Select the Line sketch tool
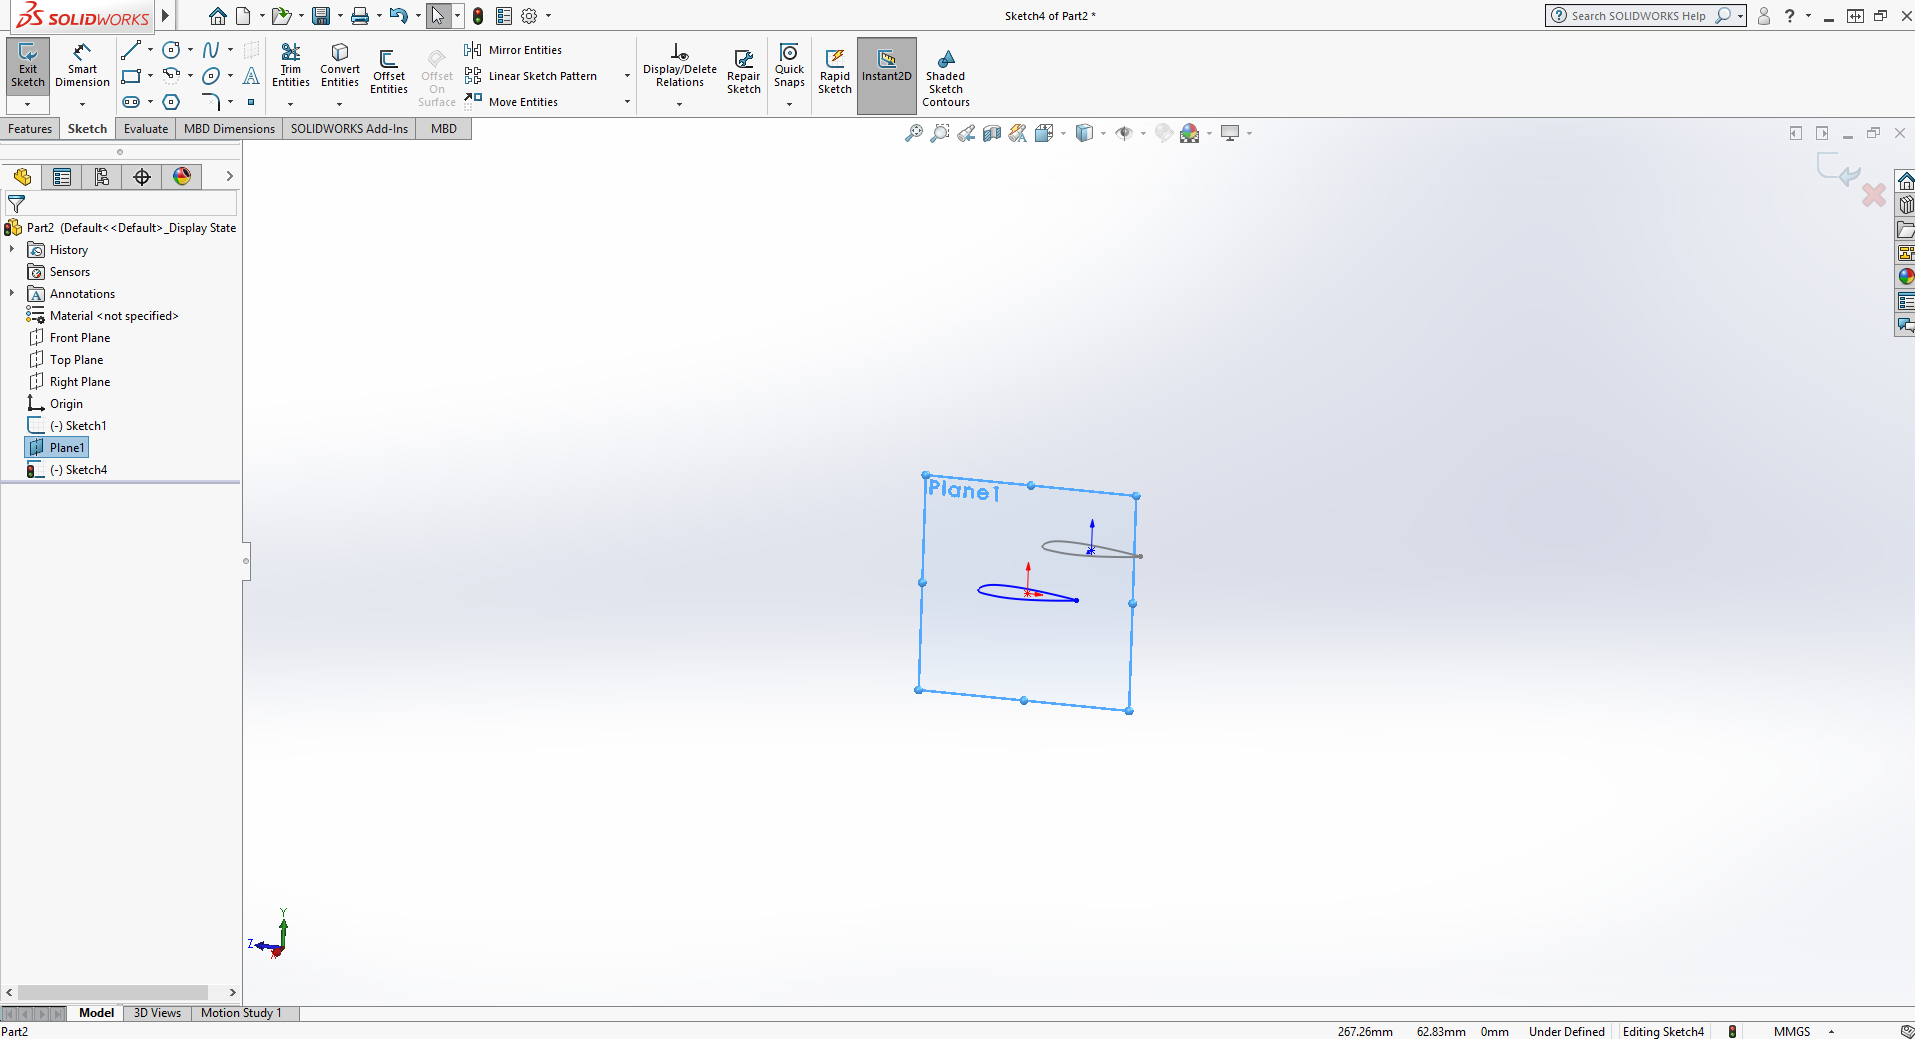Viewport: 1915px width, 1039px height. pyautogui.click(x=131, y=50)
